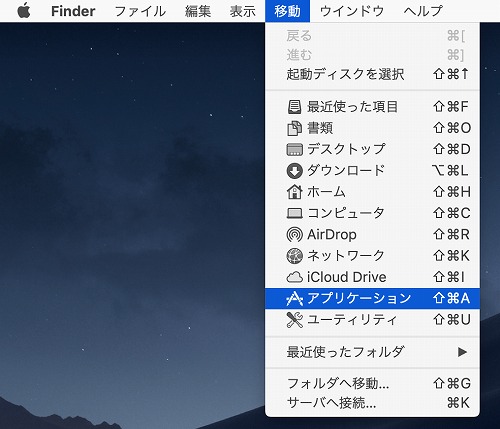Open the ファイル menu
Viewport: 500px width, 429px height.
(x=140, y=11)
